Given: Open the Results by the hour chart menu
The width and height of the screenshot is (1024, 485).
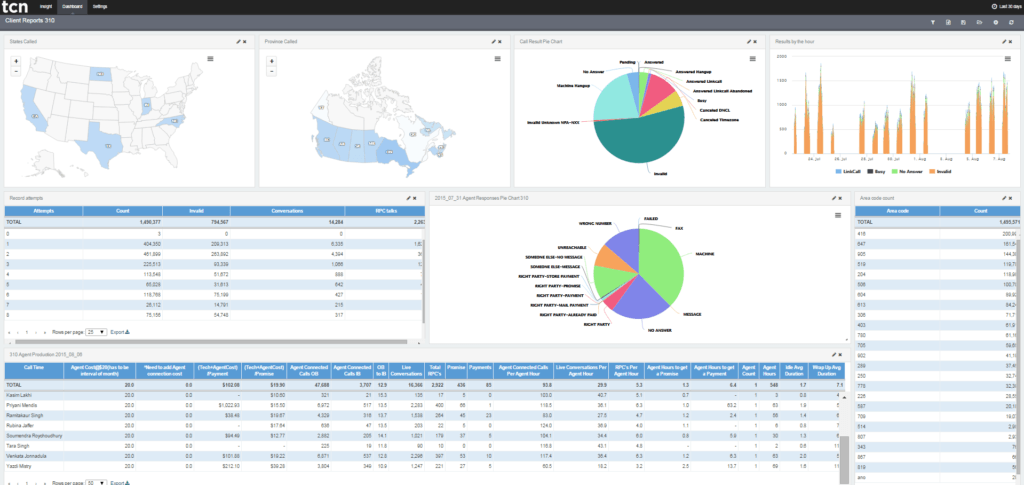Looking at the screenshot, I should click(1008, 59).
